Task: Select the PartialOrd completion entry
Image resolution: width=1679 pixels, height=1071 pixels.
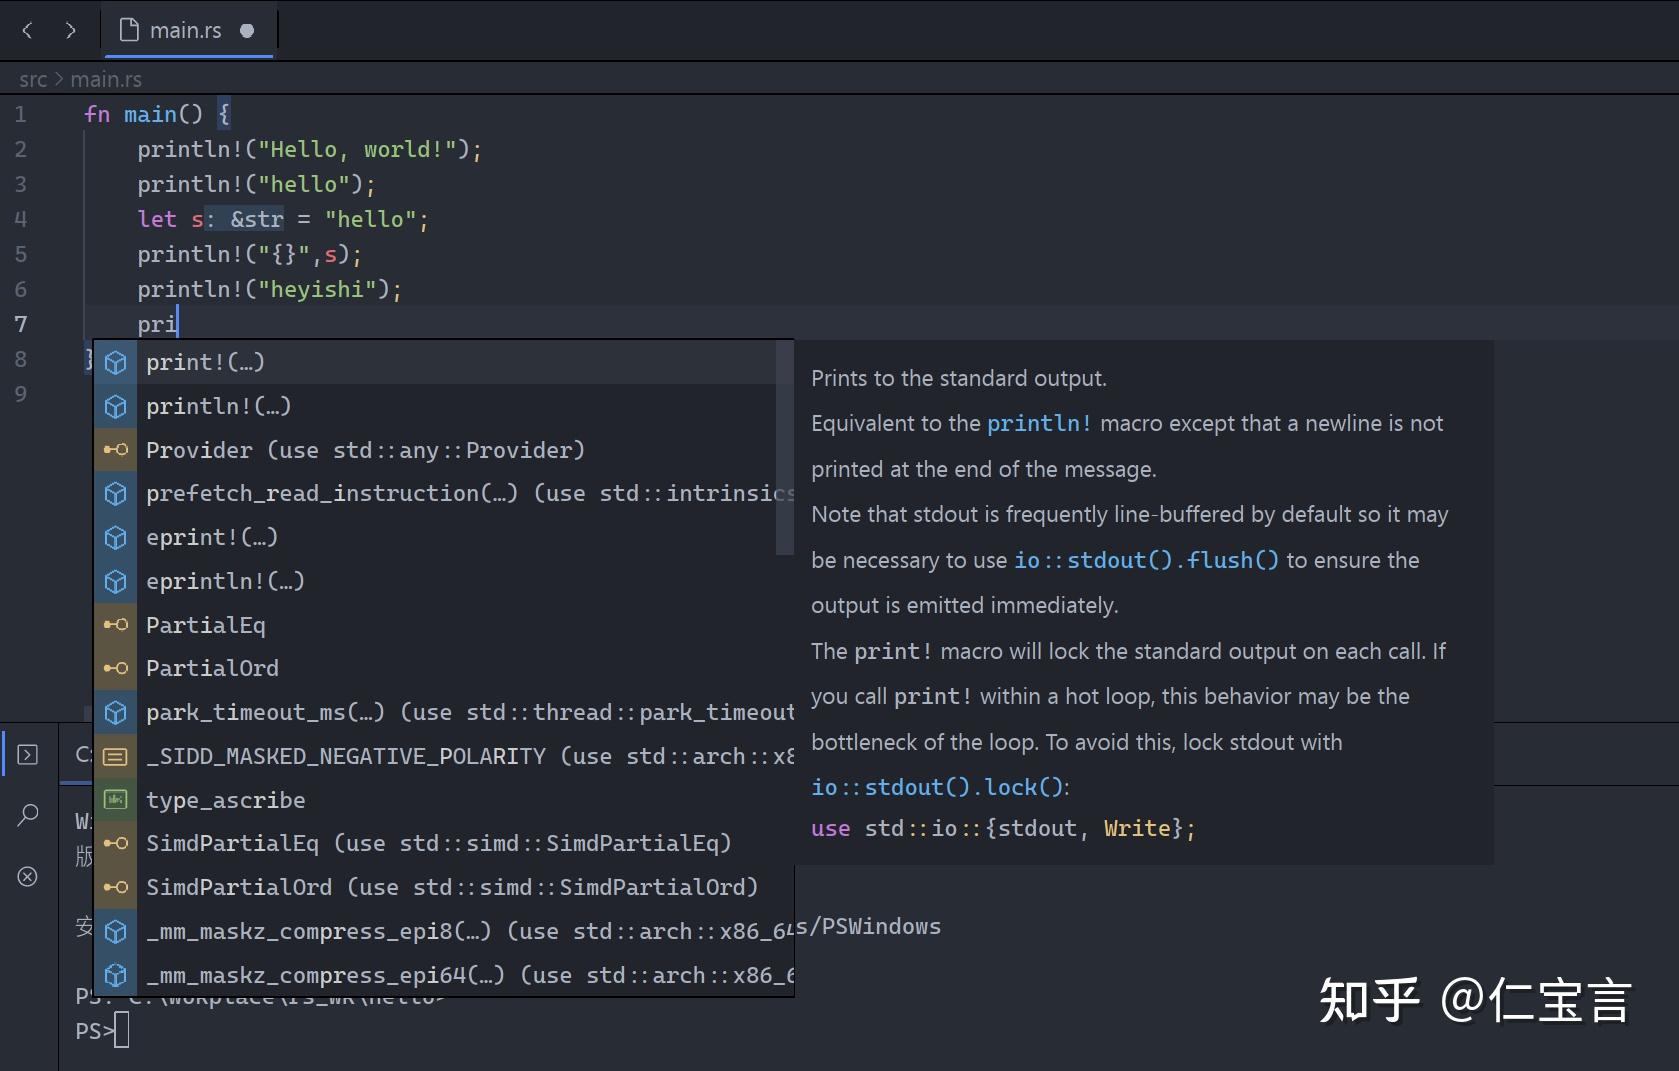Action: [x=212, y=668]
